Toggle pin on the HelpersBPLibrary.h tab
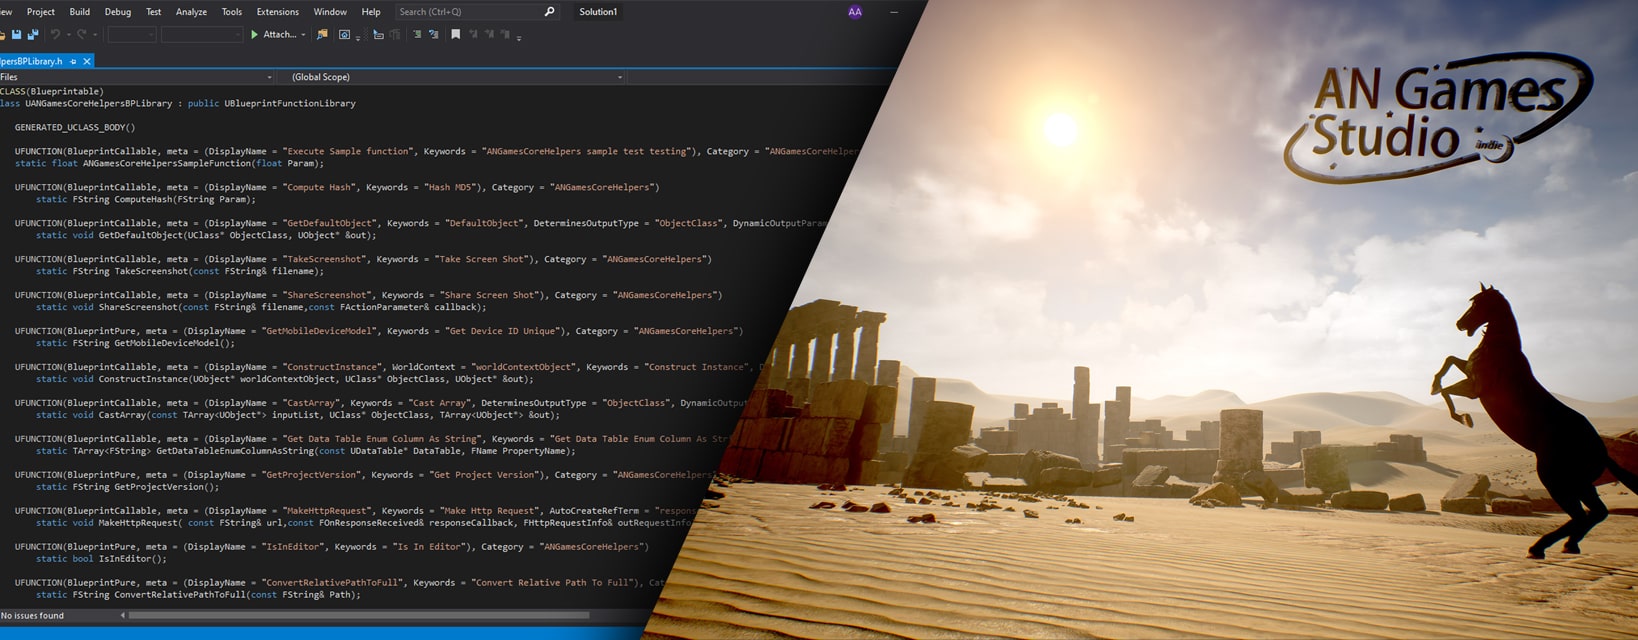 click(x=73, y=61)
